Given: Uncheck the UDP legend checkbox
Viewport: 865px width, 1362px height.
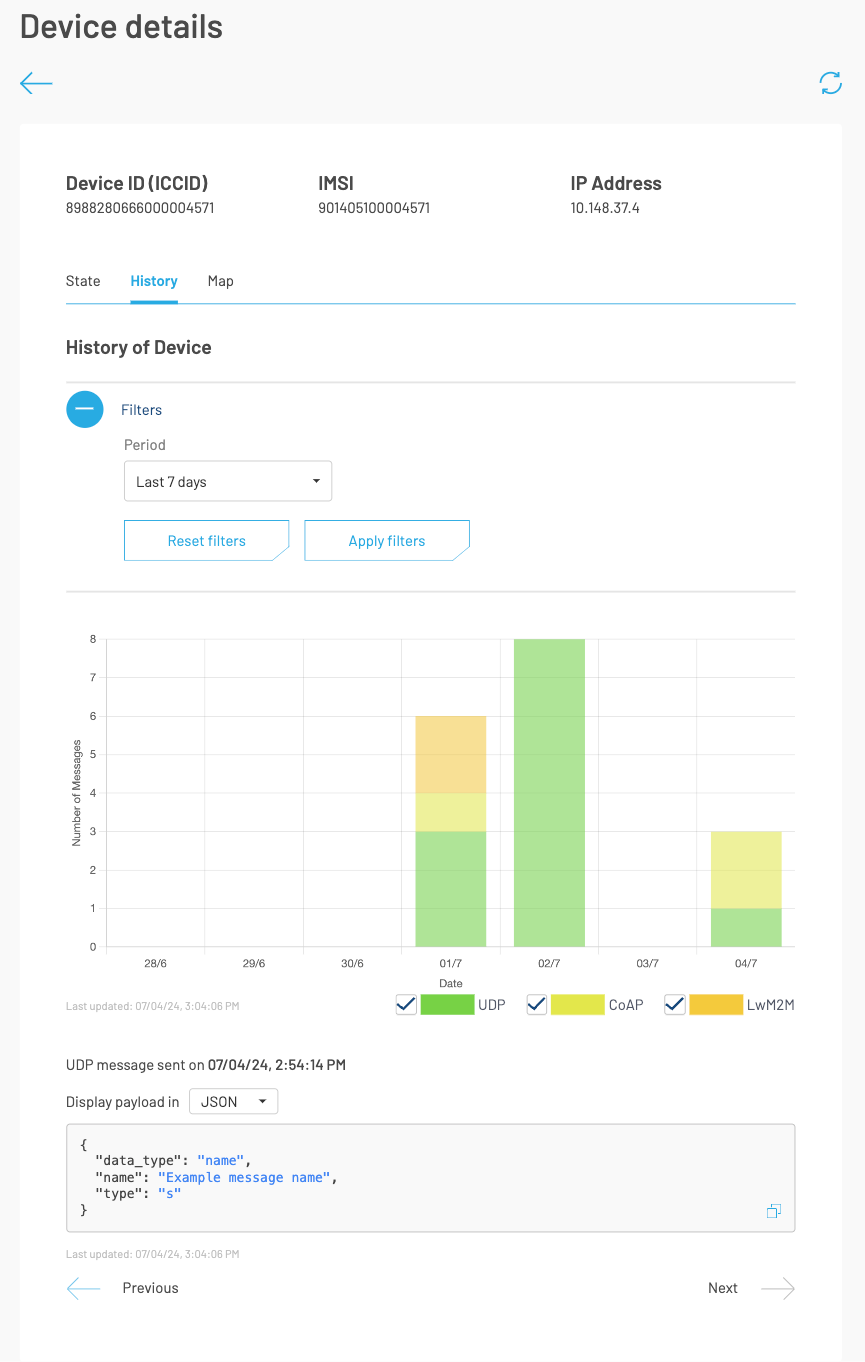Looking at the screenshot, I should pos(406,1005).
